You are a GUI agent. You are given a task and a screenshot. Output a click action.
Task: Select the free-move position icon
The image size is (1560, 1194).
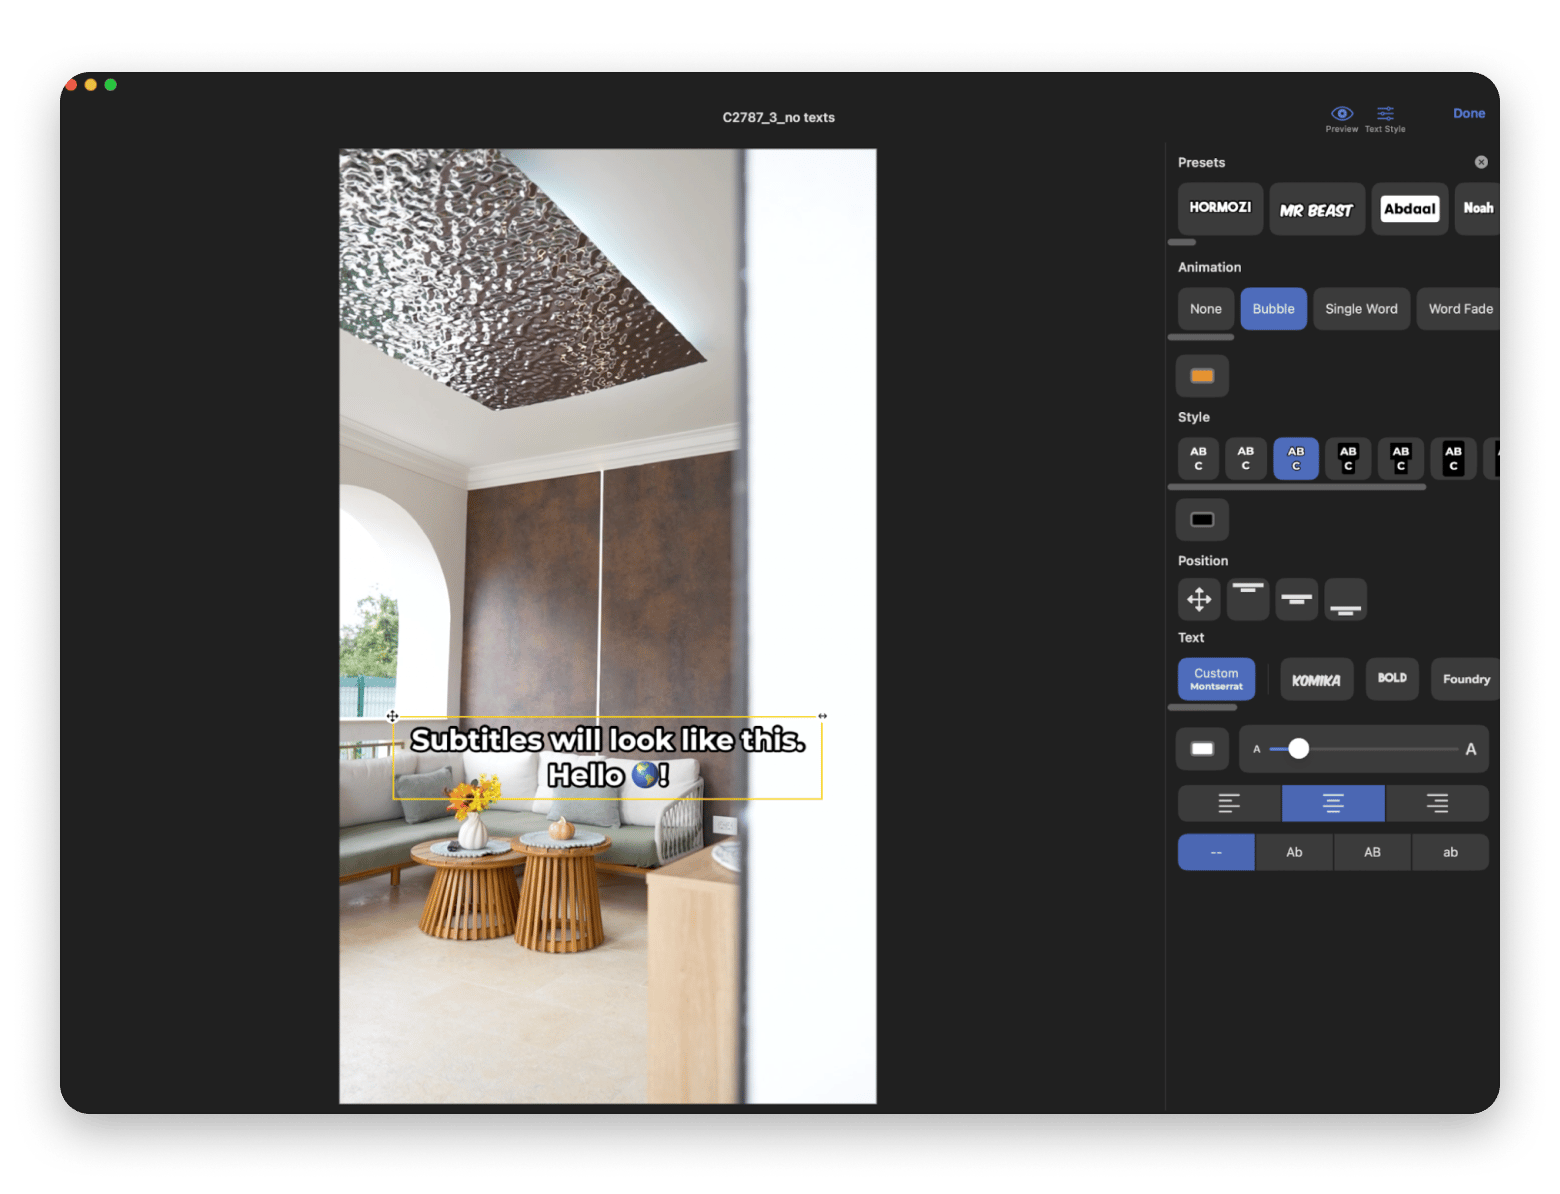point(1199,600)
